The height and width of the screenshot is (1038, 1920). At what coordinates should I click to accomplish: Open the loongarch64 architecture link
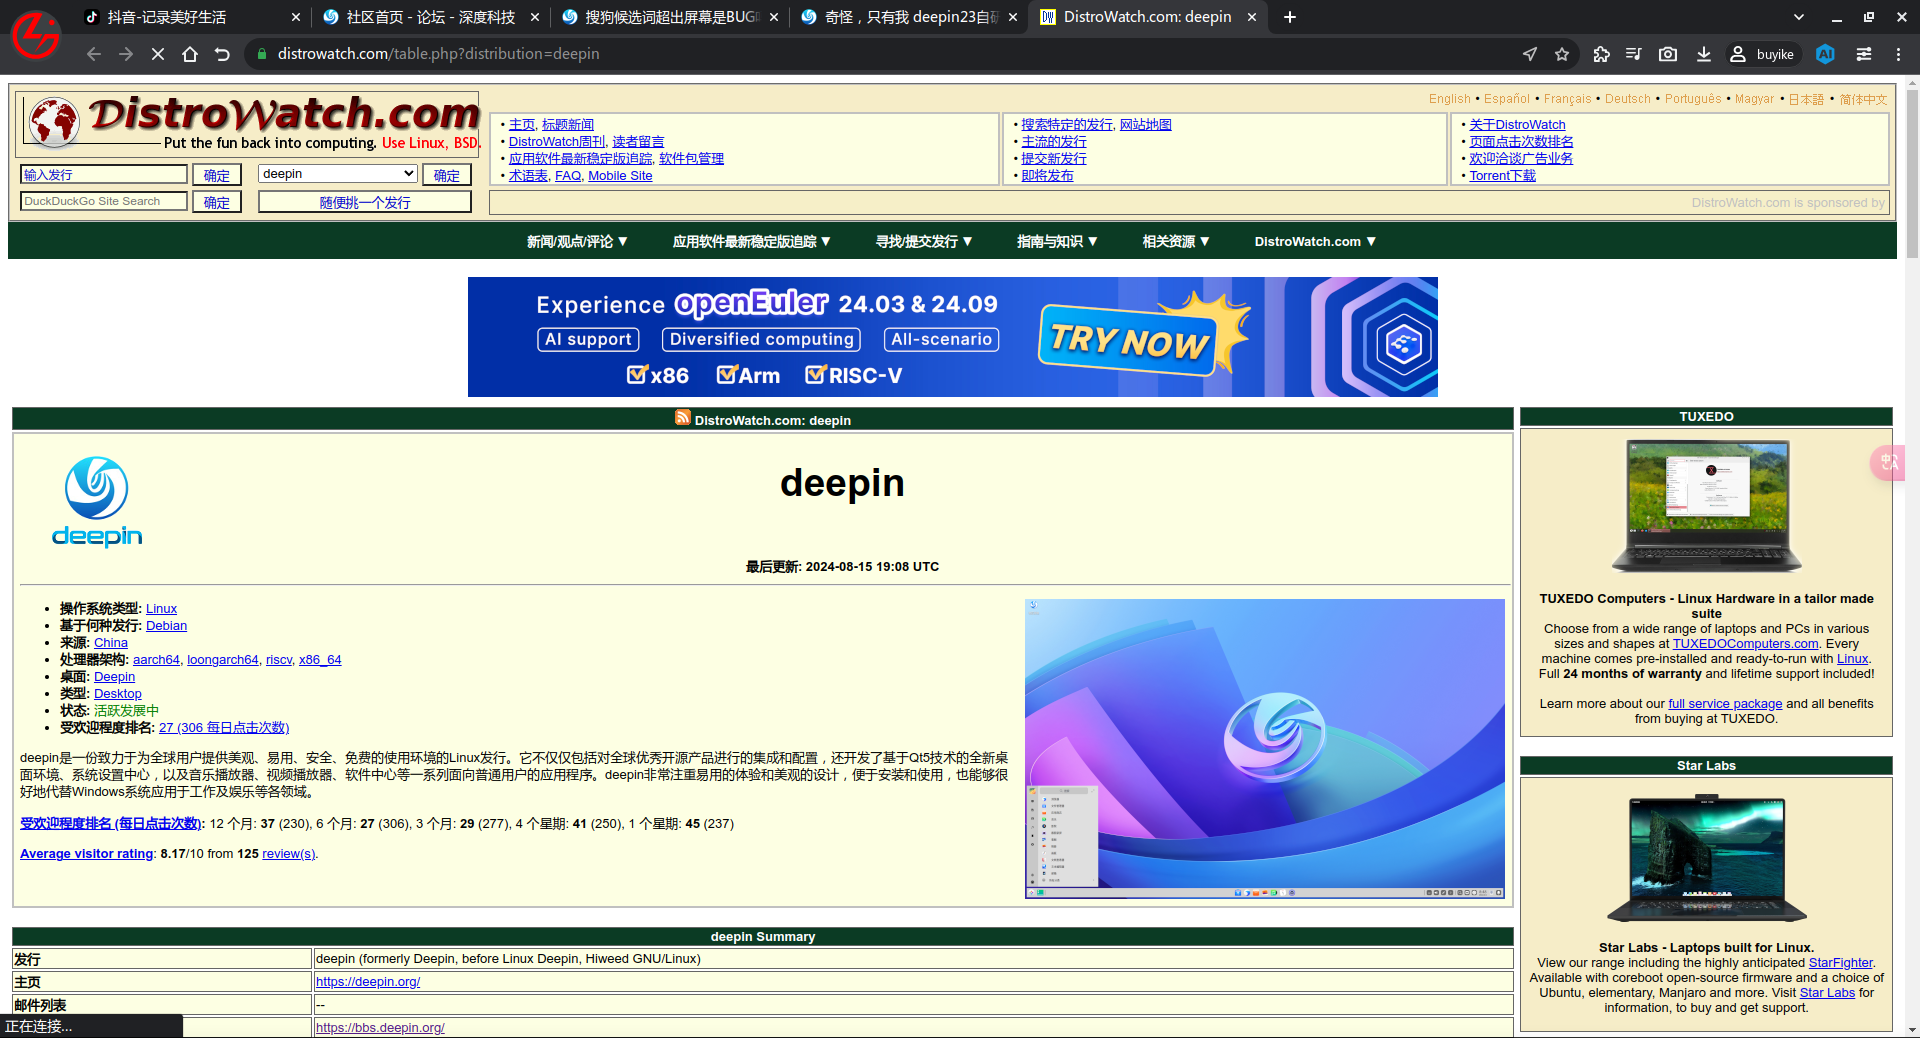[223, 660]
